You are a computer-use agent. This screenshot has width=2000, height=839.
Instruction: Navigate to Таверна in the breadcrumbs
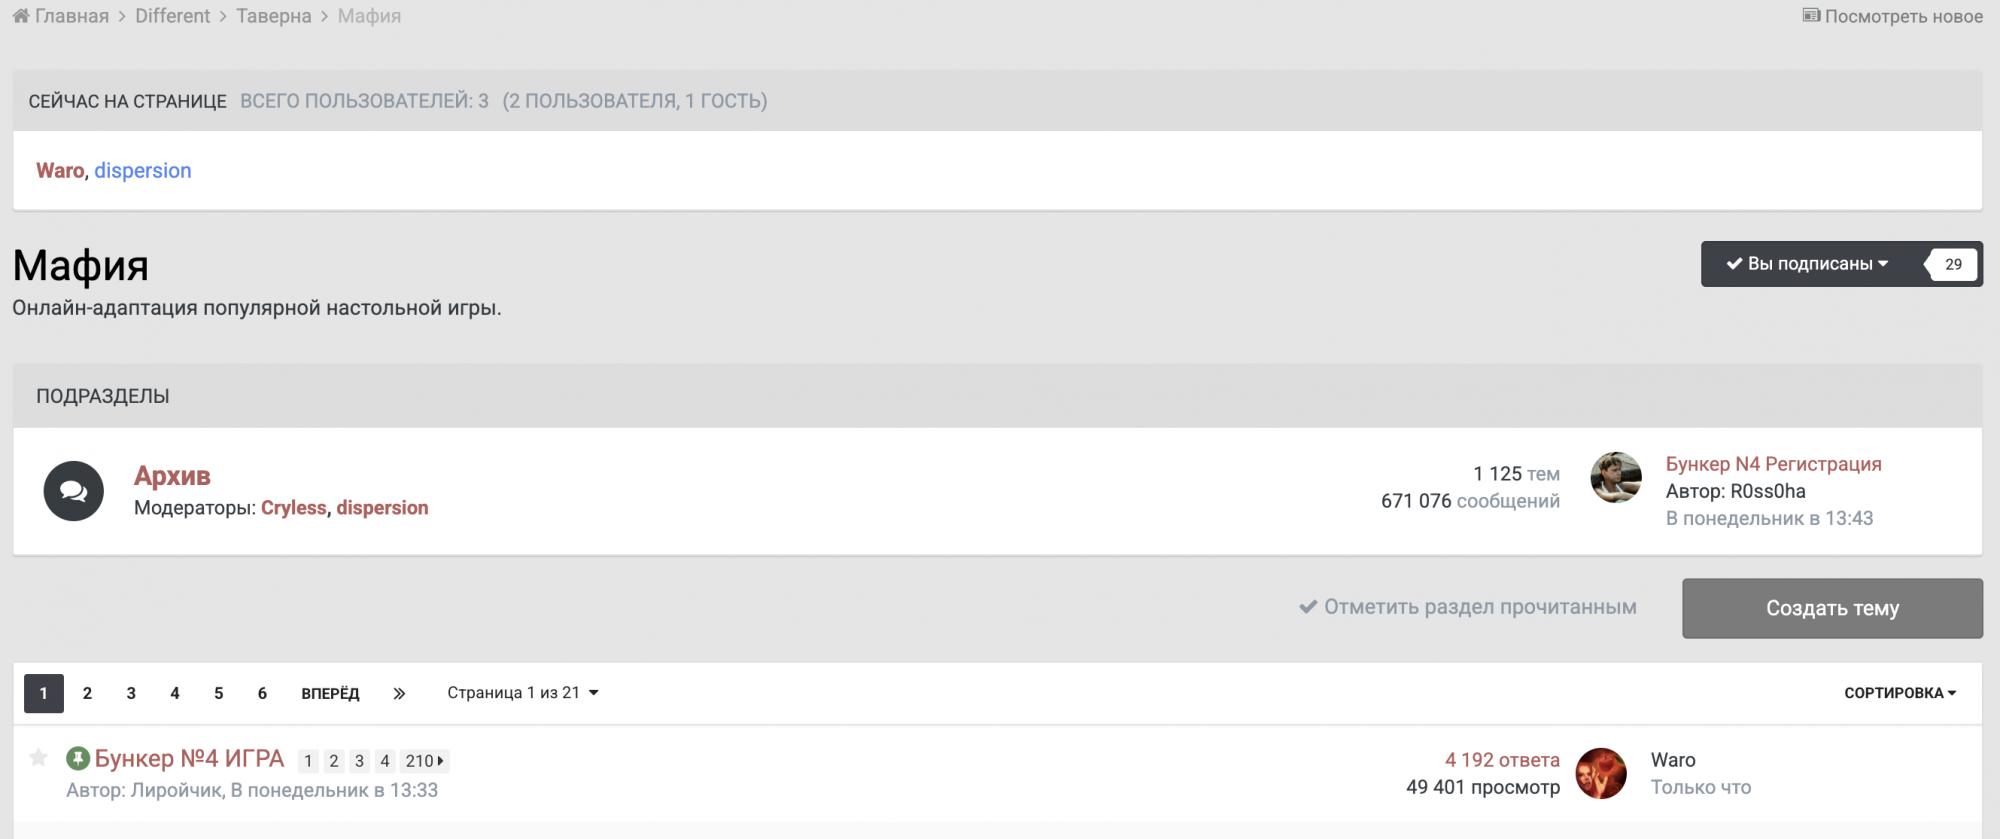pyautogui.click(x=274, y=16)
